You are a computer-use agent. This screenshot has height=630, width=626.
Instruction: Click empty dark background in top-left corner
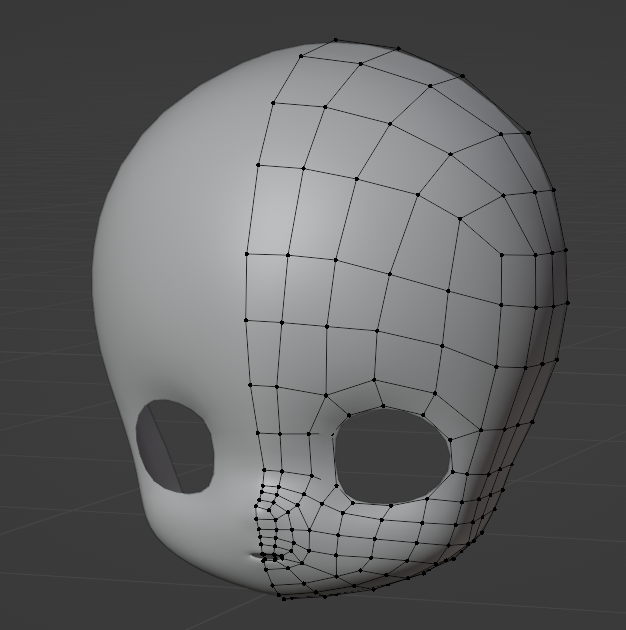click(x=40, y=40)
